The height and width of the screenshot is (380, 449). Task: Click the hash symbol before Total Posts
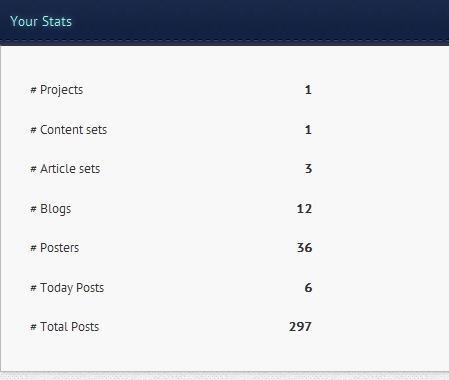coord(33,327)
